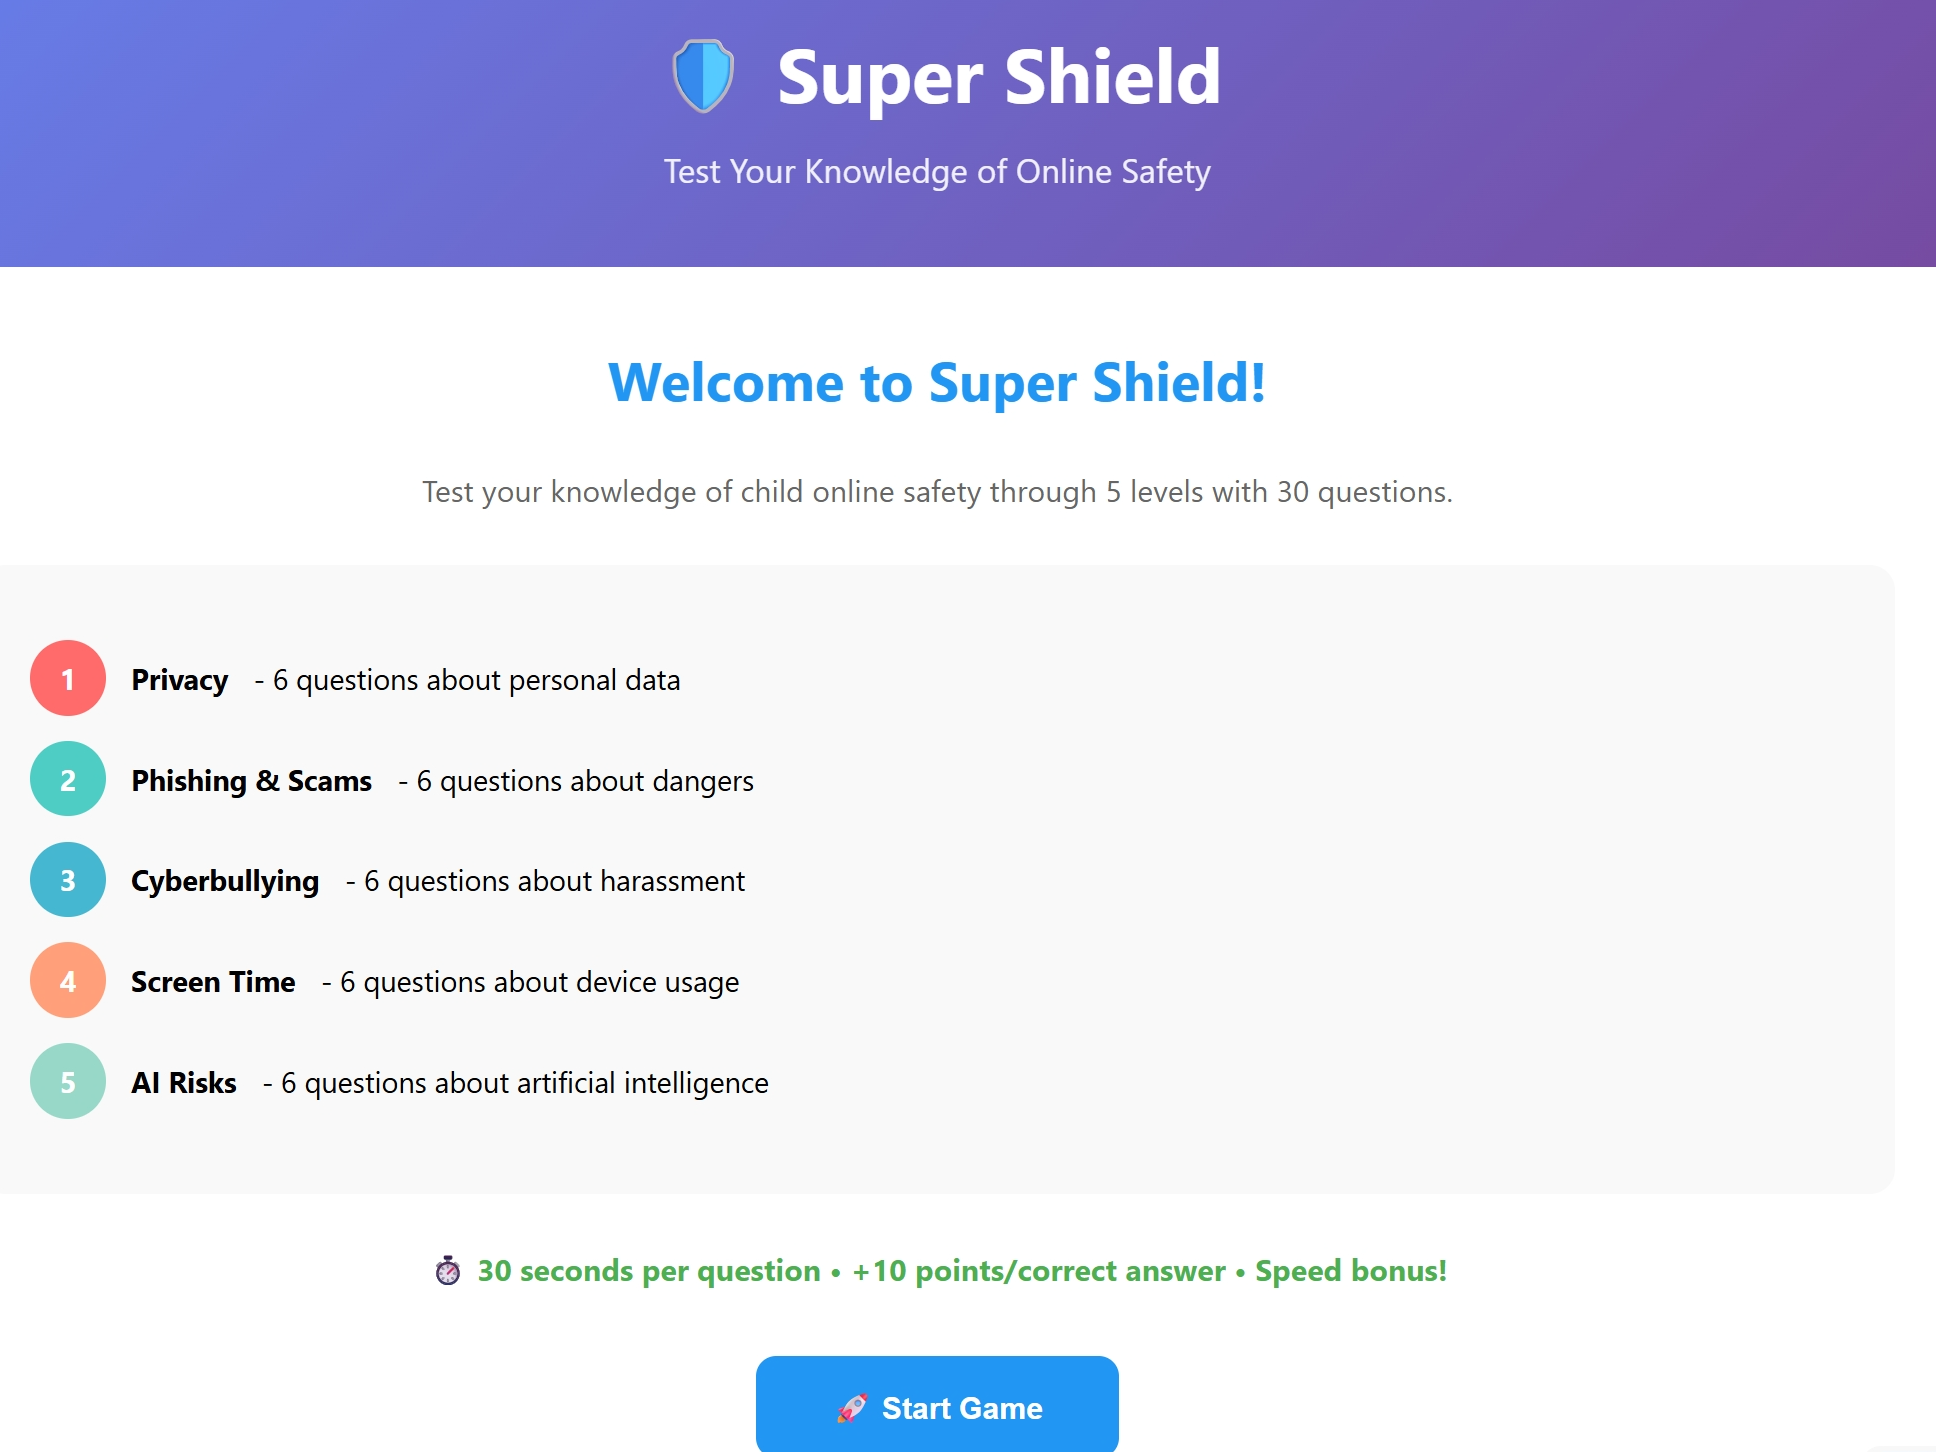Select the teal Phishing & Scams level badge
The width and height of the screenshot is (1936, 1452).
(67, 780)
